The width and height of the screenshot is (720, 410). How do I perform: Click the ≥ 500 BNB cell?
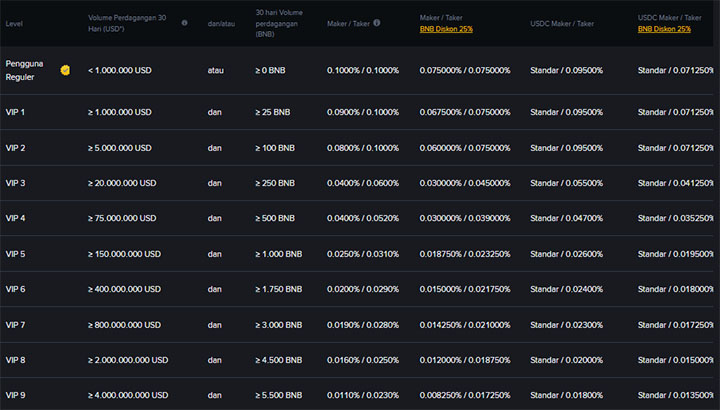pos(275,218)
